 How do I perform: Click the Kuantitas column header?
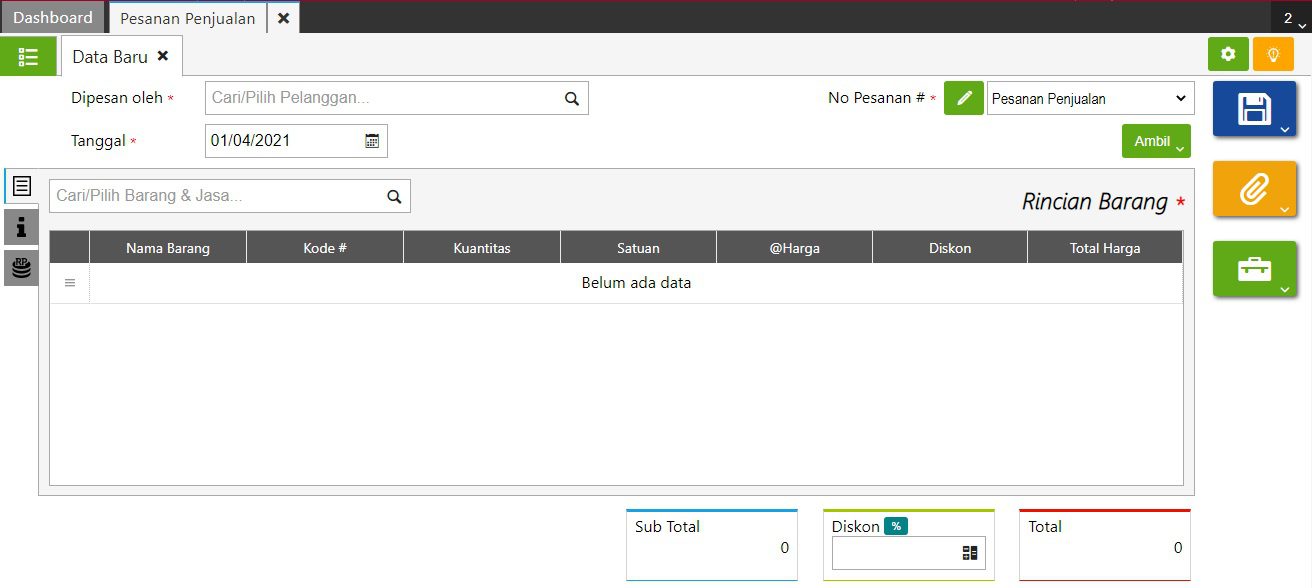(x=482, y=248)
